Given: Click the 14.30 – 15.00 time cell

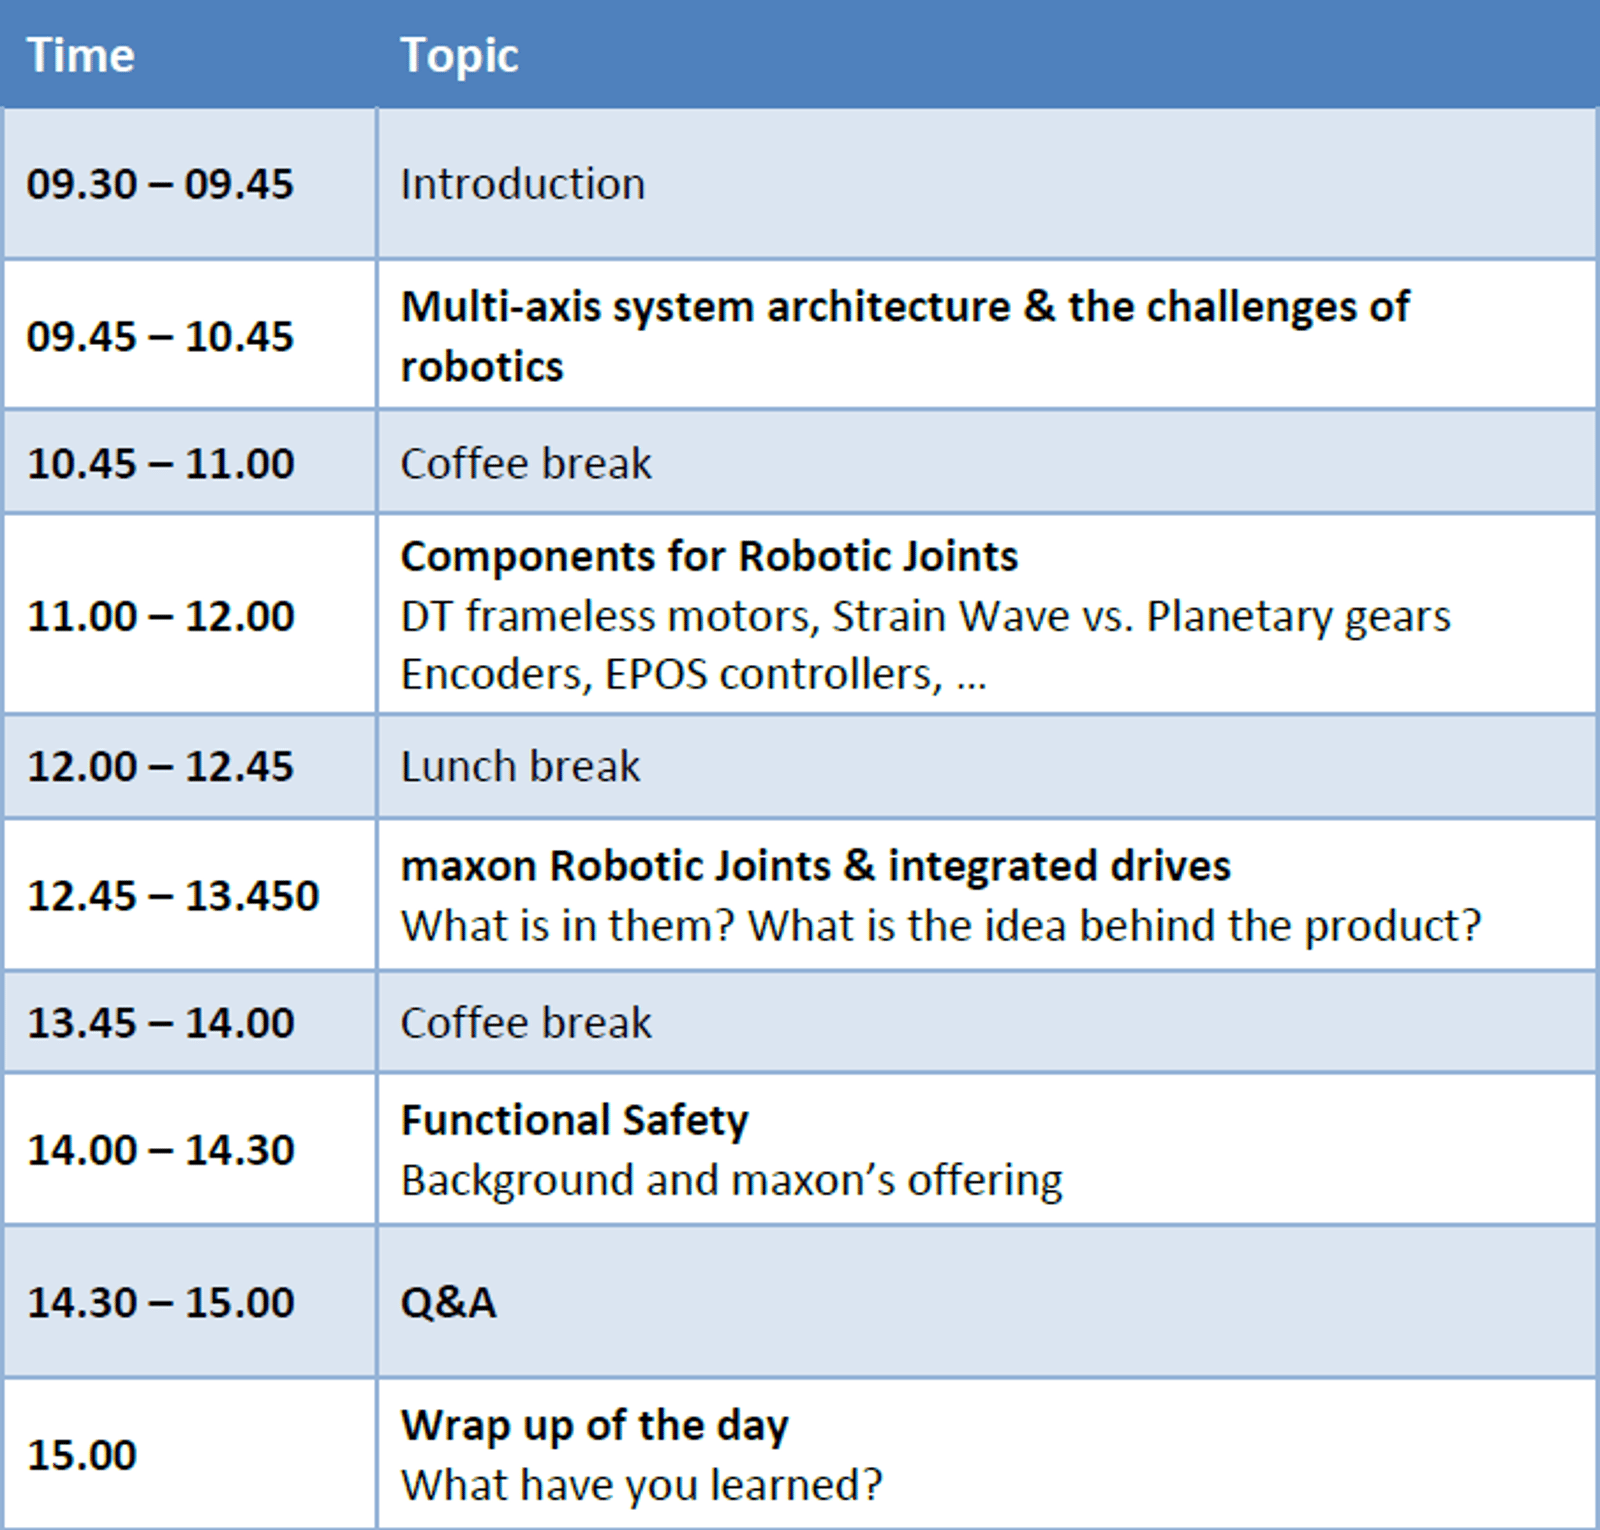Looking at the screenshot, I should (x=160, y=1302).
